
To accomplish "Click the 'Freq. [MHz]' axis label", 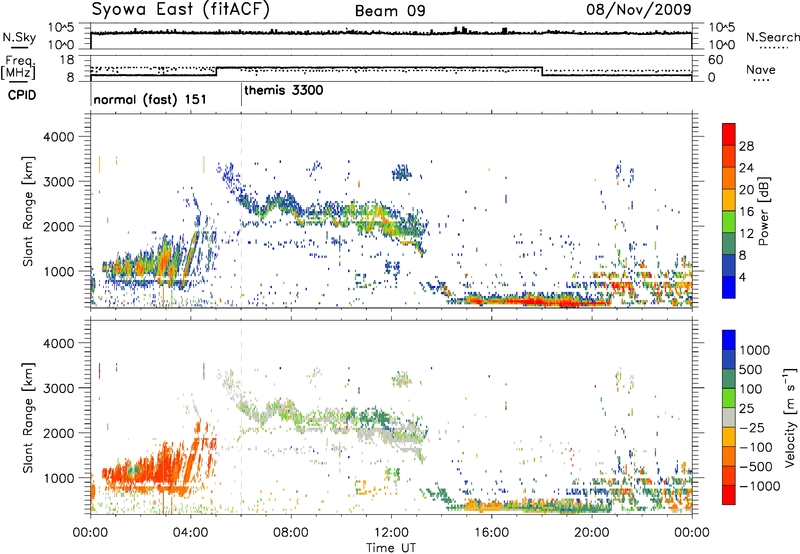I will click(18, 68).
